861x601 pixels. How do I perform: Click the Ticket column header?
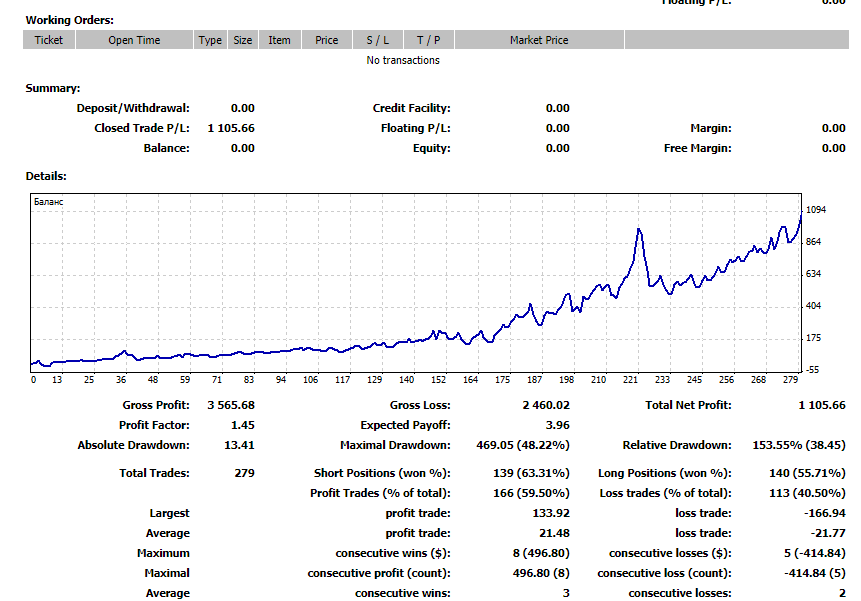click(49, 40)
